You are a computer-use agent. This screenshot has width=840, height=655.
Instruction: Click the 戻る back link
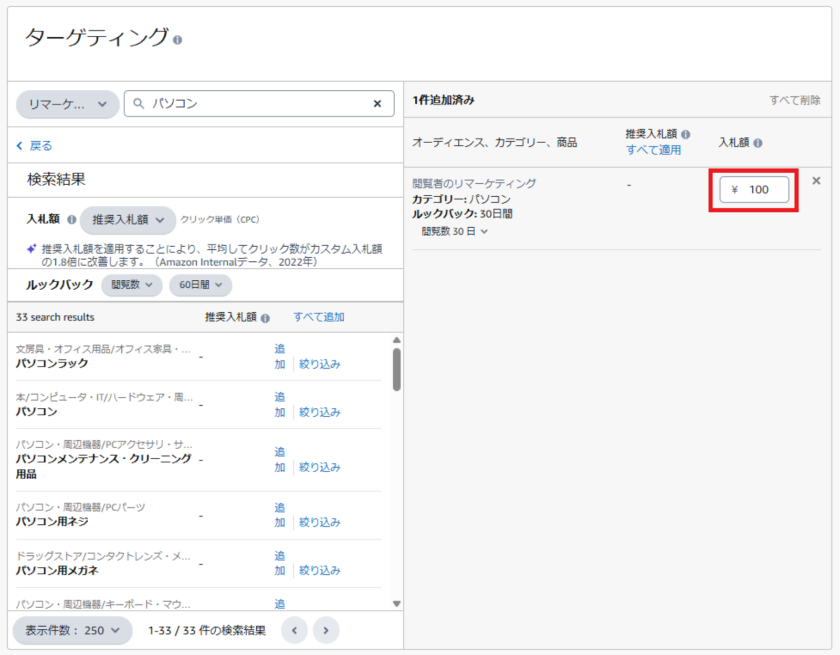[x=35, y=146]
